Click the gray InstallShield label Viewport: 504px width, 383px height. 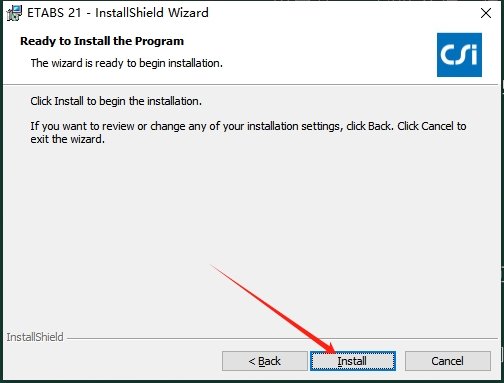click(35, 337)
